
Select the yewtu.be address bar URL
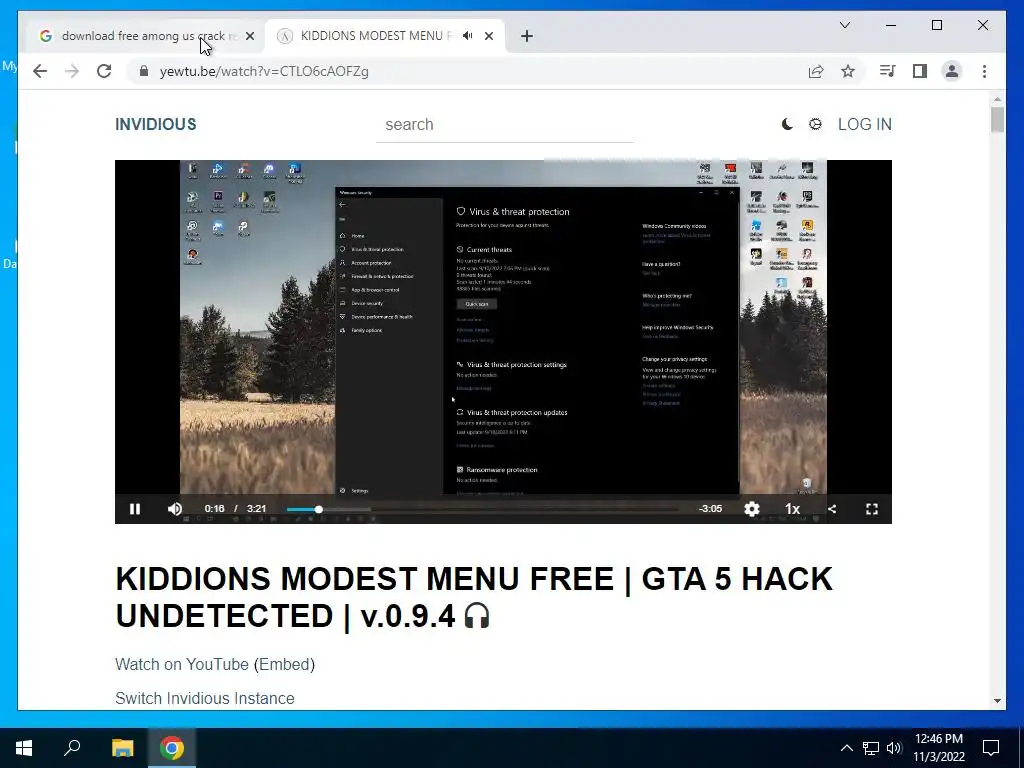(x=264, y=71)
